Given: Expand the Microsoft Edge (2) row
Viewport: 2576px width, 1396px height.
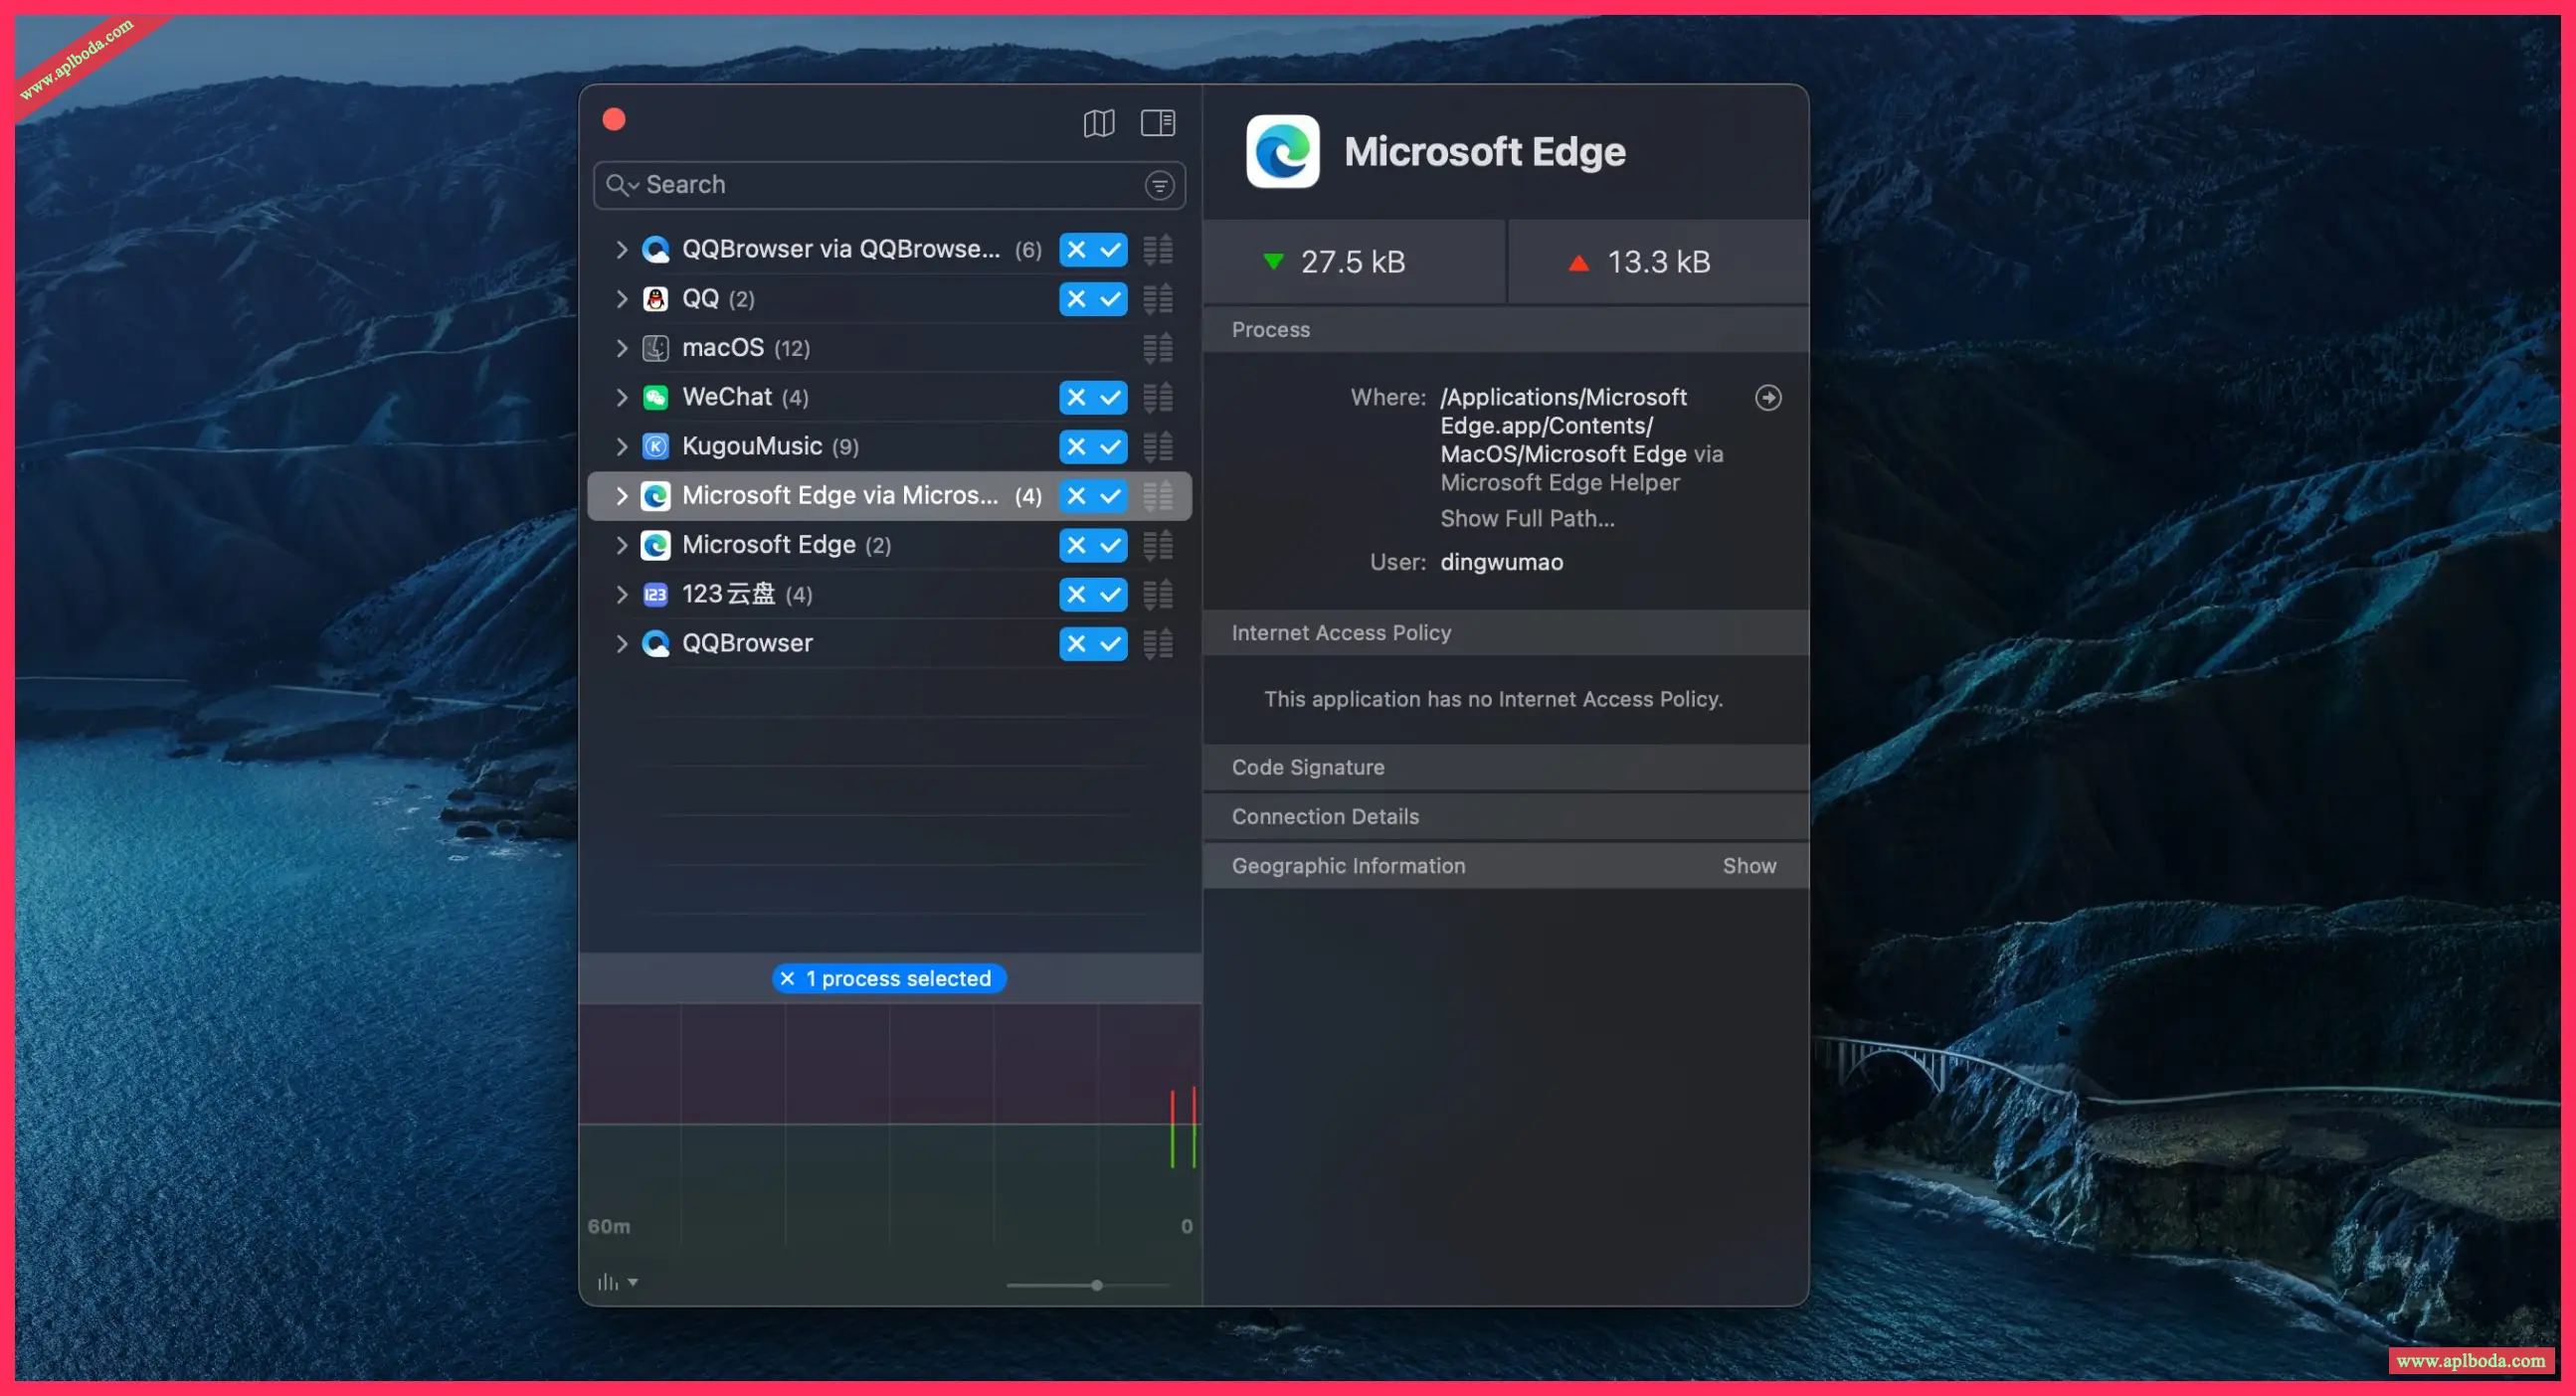Looking at the screenshot, I should coord(621,546).
